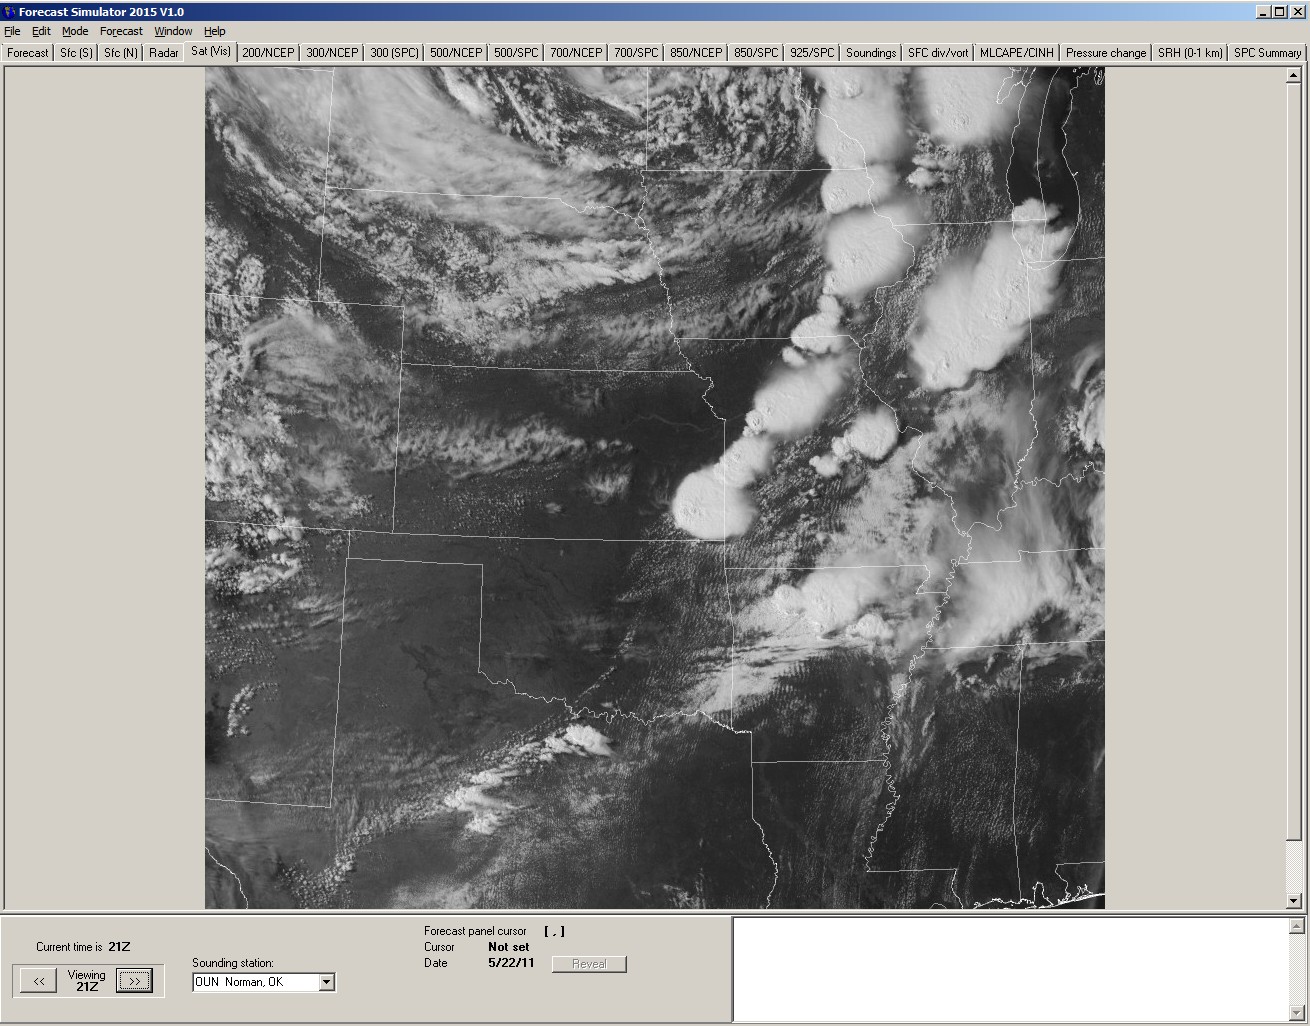This screenshot has height=1026, width=1310.
Task: Switch to the SRH (0-1 km) tab
Action: click(x=1190, y=53)
